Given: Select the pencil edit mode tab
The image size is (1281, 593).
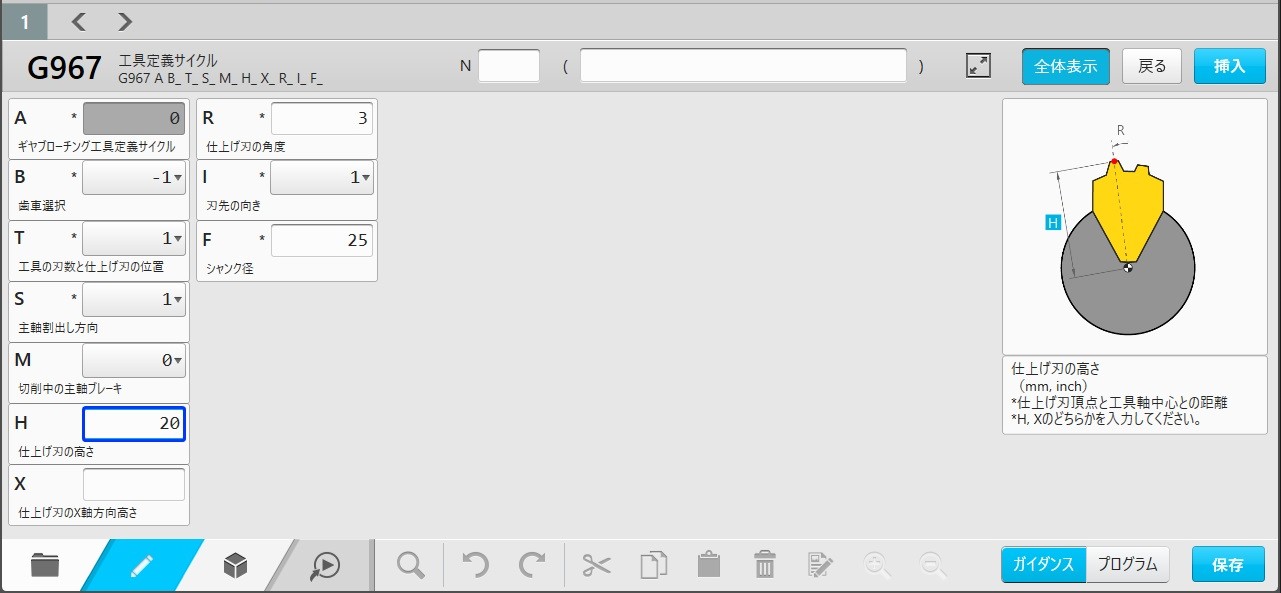Looking at the screenshot, I should (141, 565).
